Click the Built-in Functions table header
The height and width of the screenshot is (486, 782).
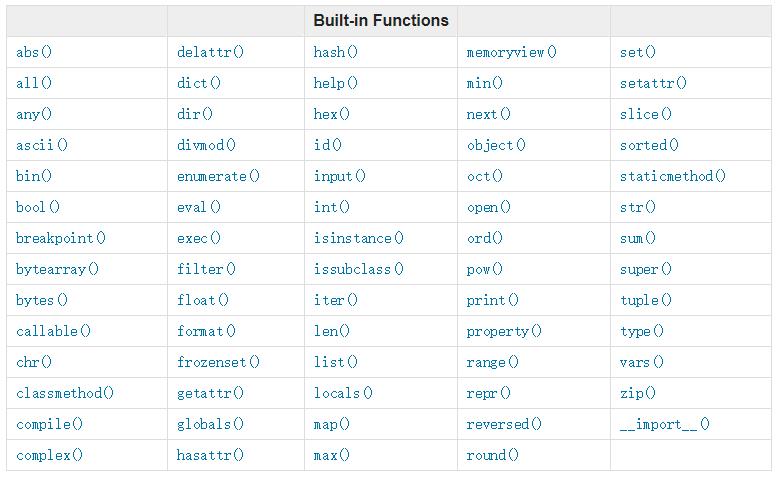point(381,20)
